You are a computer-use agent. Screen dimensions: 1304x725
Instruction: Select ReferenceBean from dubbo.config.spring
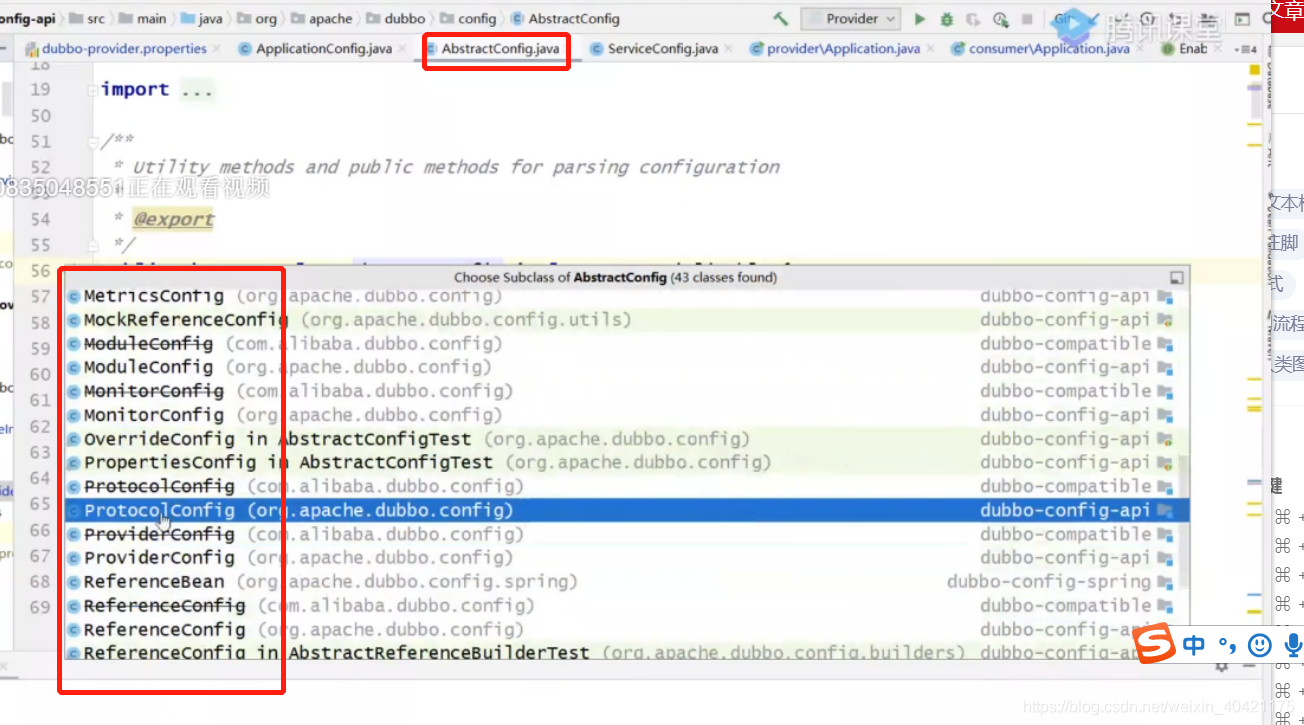[x=627, y=582]
